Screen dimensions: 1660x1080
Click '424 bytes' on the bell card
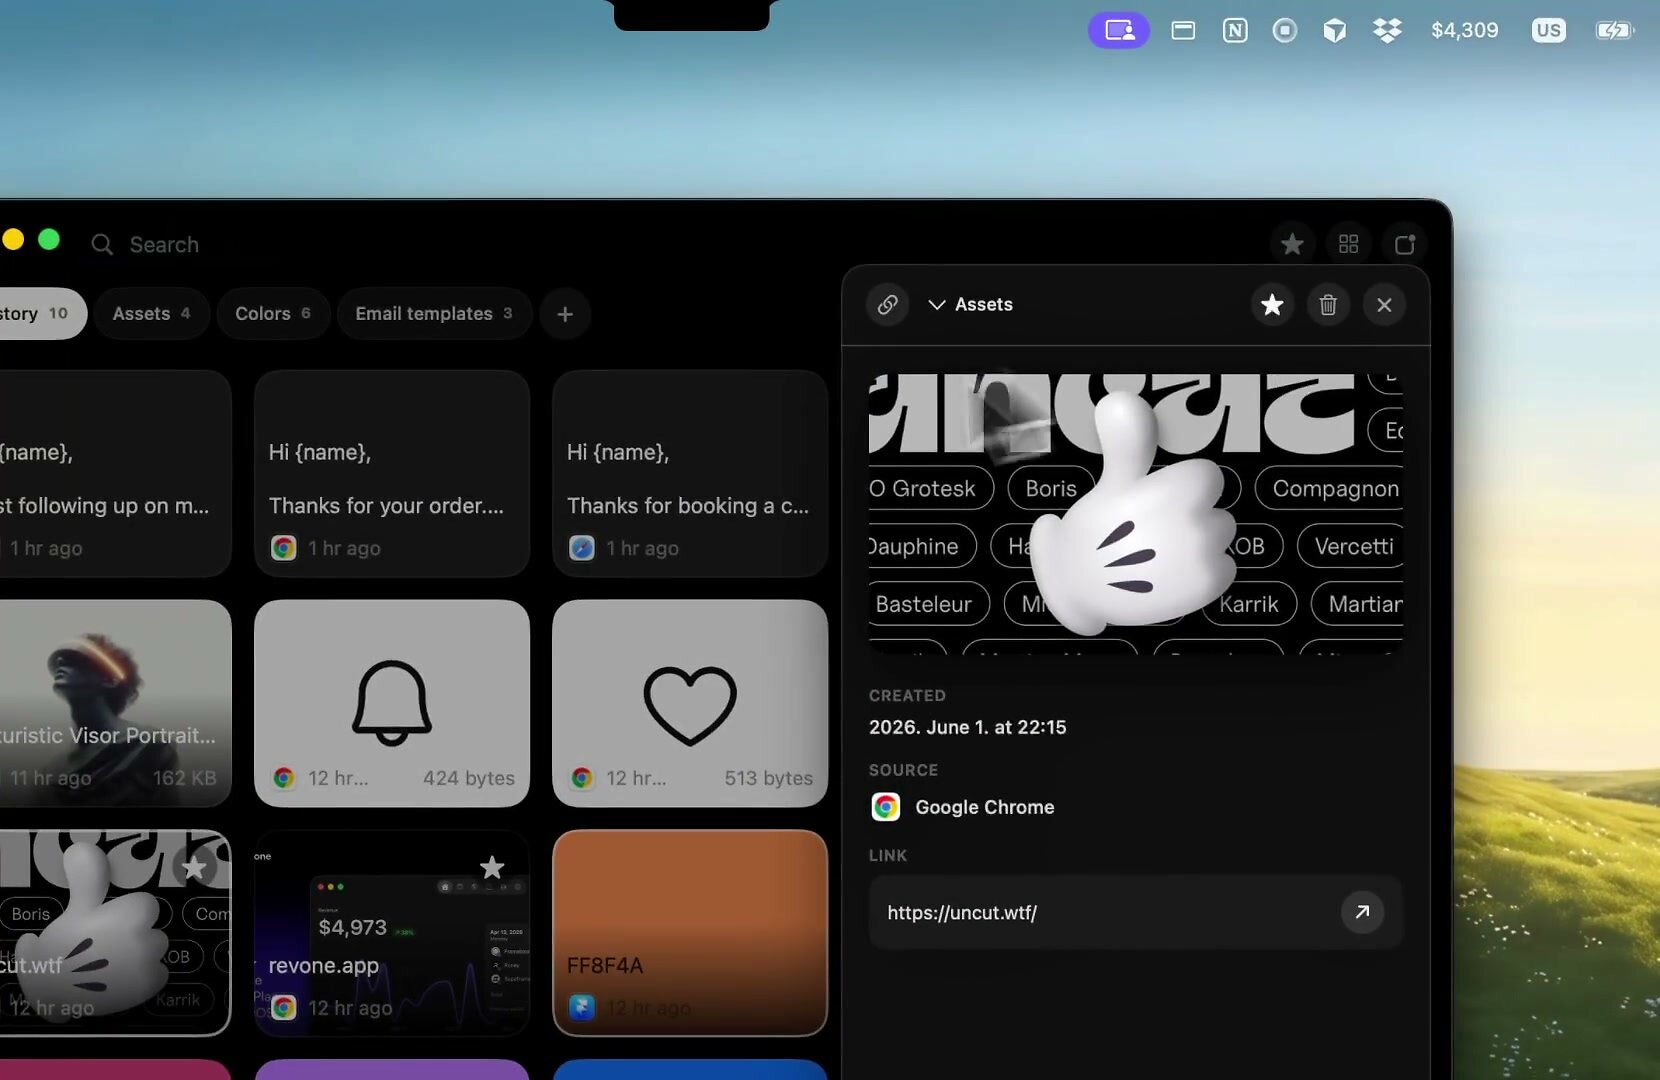(x=469, y=778)
